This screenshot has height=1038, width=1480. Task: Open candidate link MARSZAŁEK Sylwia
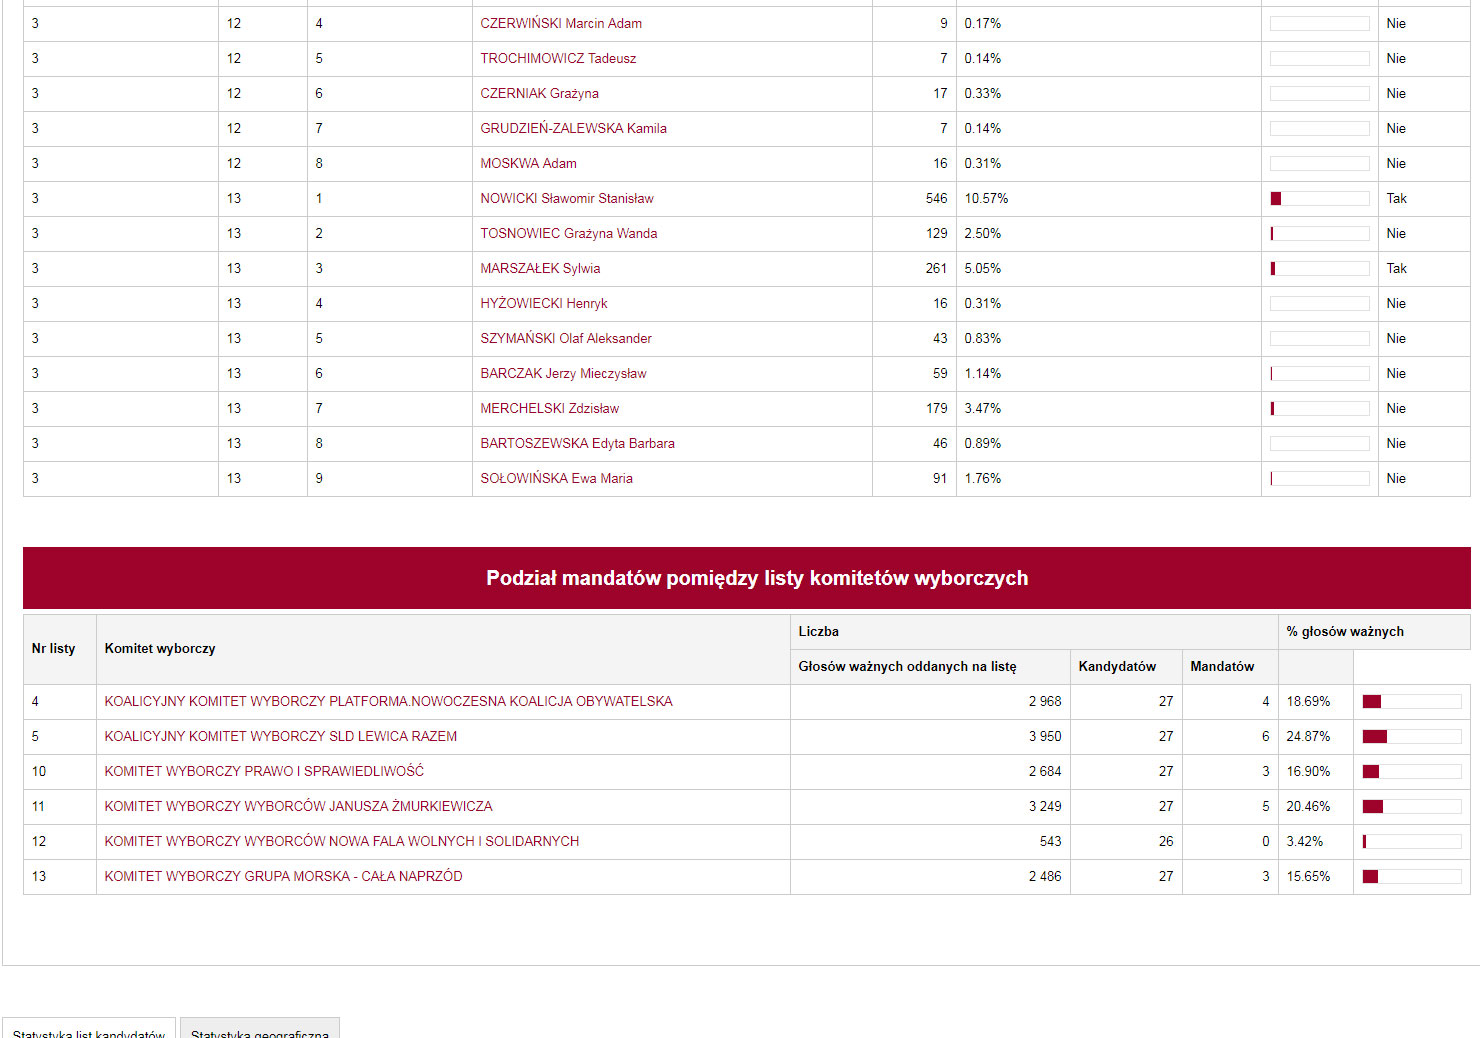[540, 269]
